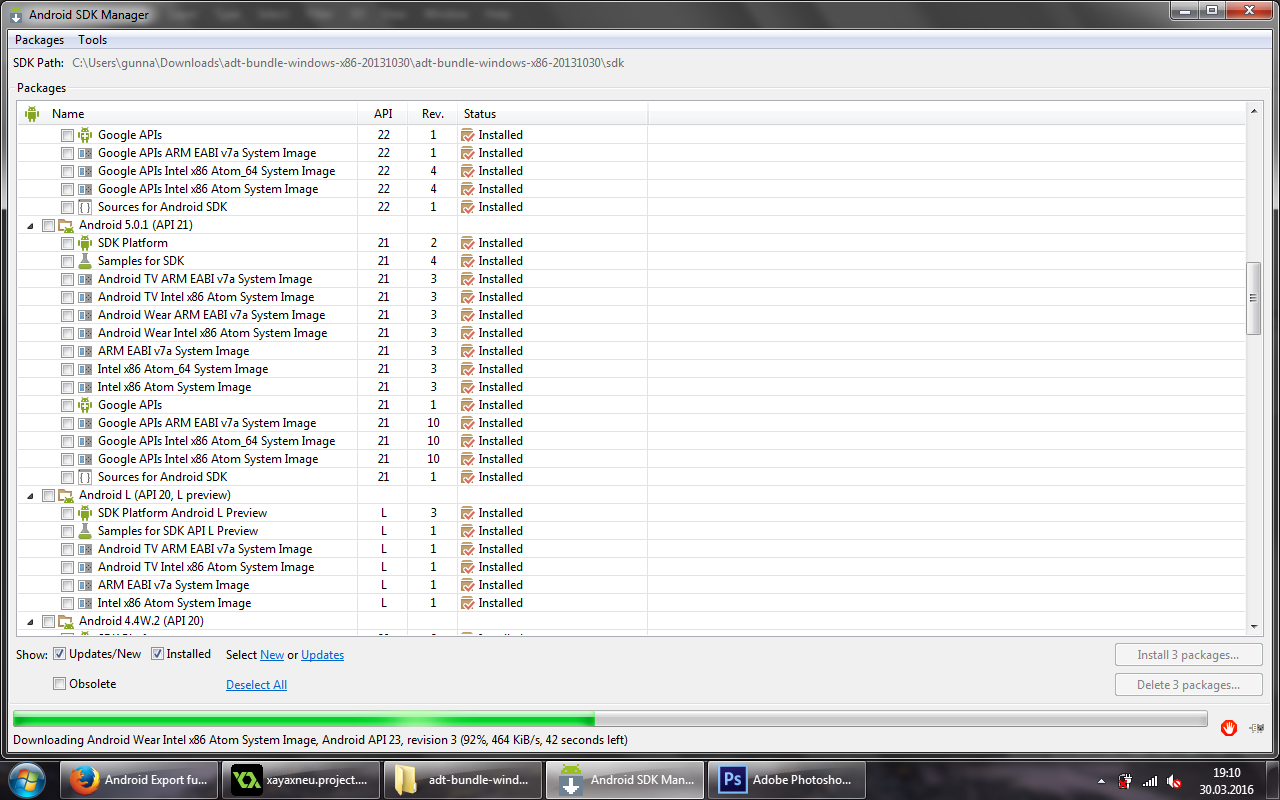
Task: Collapse the Android L (API 20, L preview) group
Action: (x=30, y=495)
